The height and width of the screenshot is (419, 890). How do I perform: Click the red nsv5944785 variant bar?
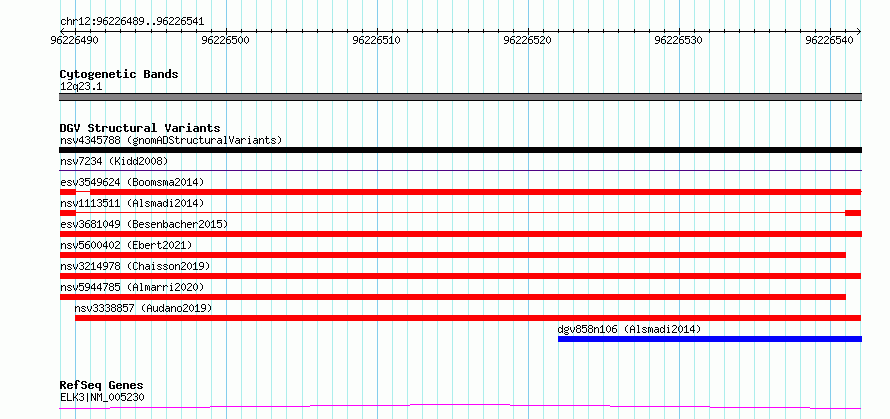click(452, 297)
